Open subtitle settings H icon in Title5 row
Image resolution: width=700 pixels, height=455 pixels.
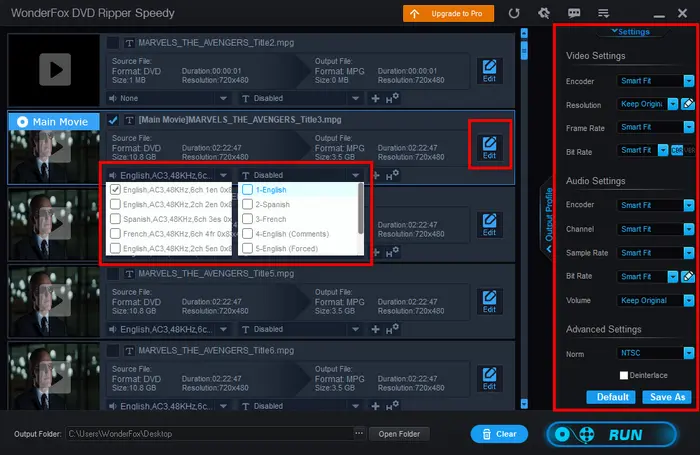tap(392, 329)
